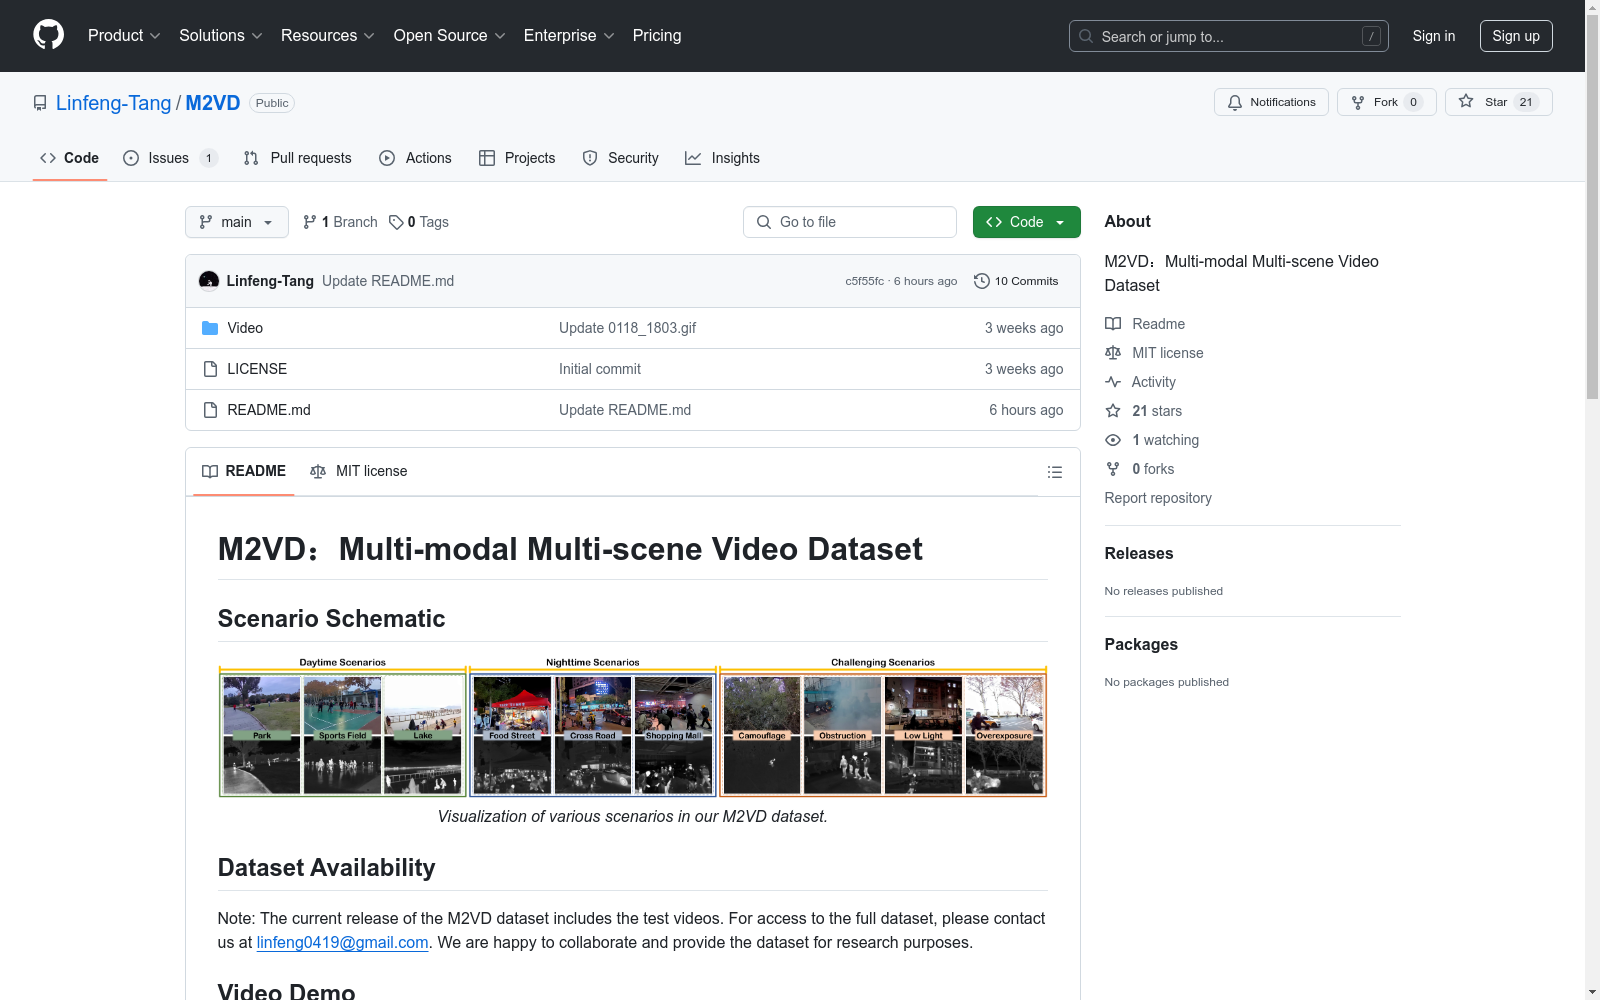Open the M2VD repository name link

(213, 103)
